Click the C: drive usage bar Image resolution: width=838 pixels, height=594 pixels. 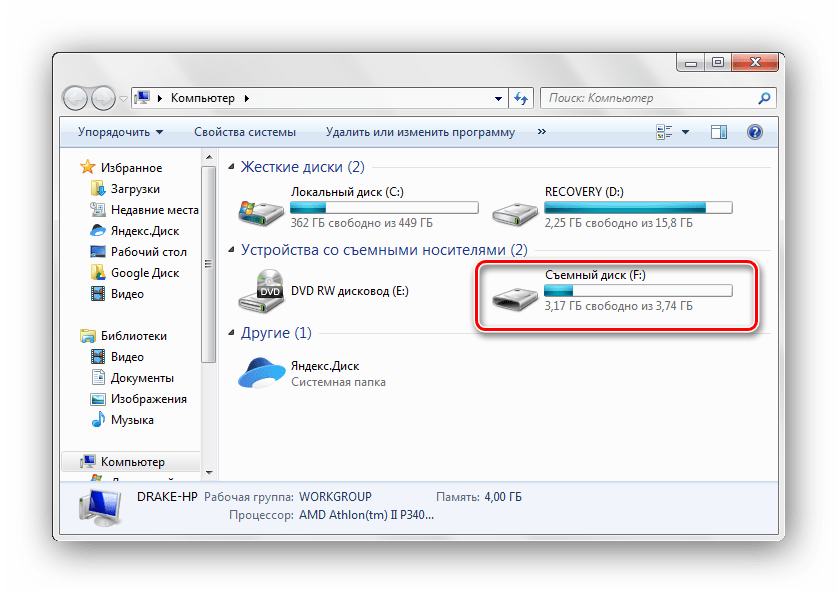coord(384,207)
